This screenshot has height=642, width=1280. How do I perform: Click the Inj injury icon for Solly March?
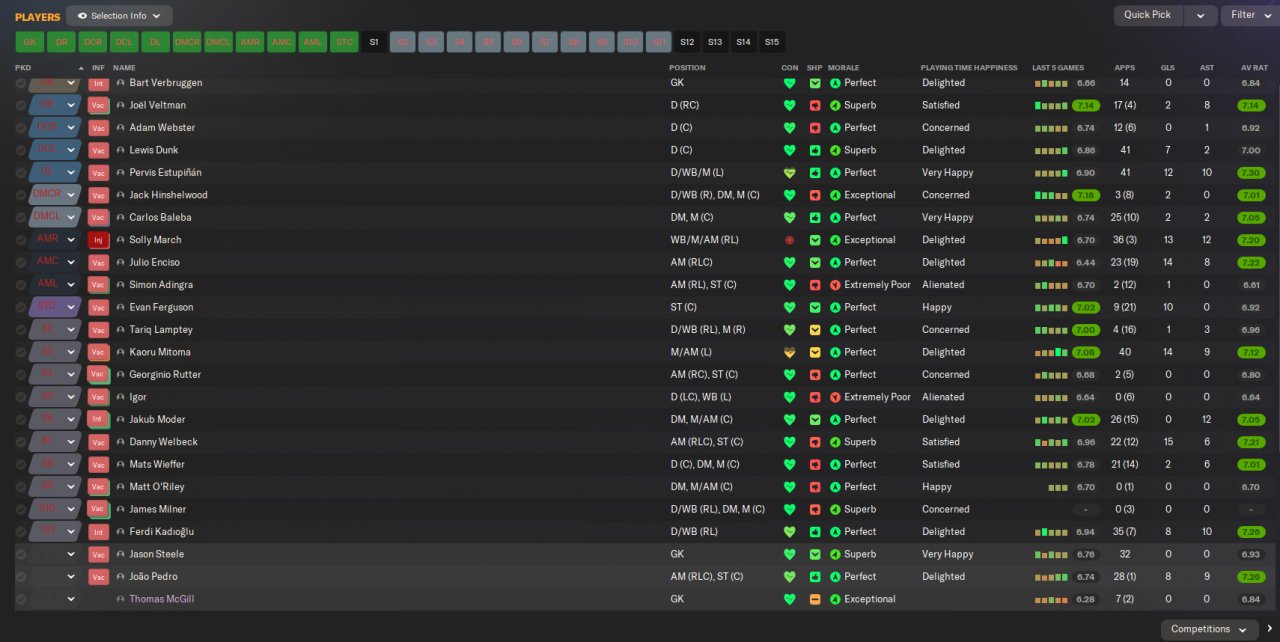(98, 240)
